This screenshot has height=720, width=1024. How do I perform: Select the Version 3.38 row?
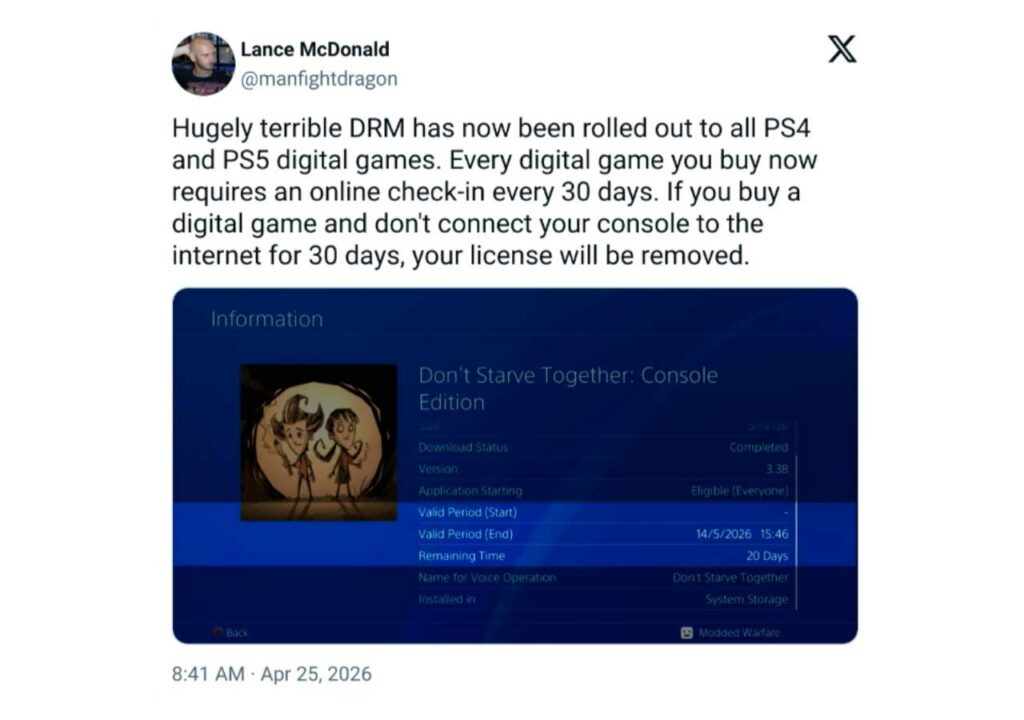tap(603, 469)
